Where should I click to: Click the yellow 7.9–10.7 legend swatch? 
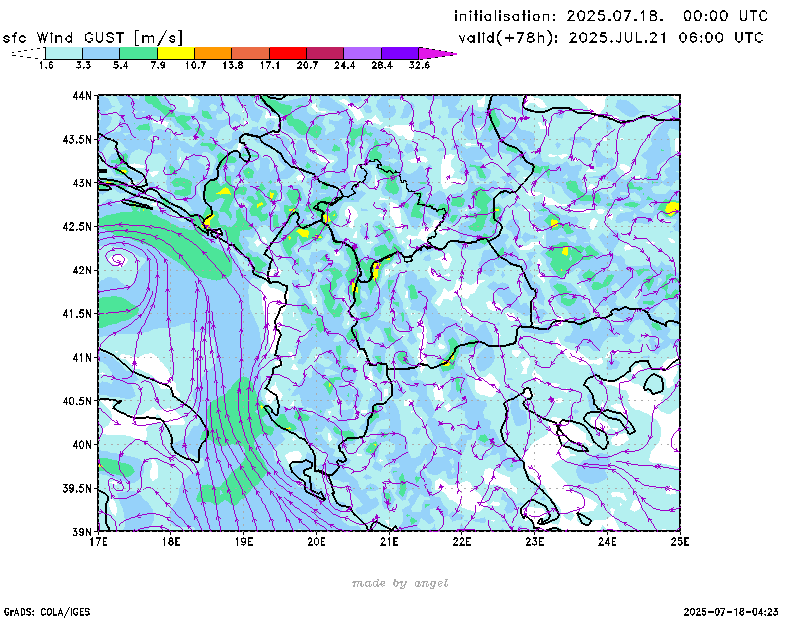coord(176,52)
